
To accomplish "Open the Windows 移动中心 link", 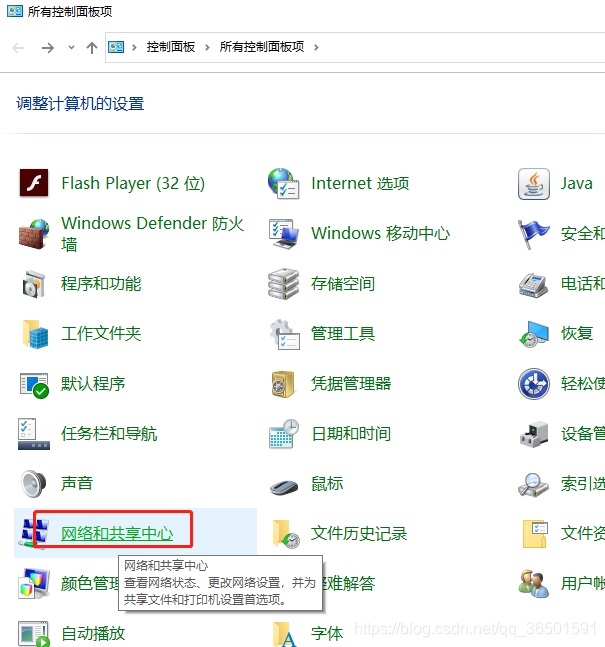I will point(380,234).
